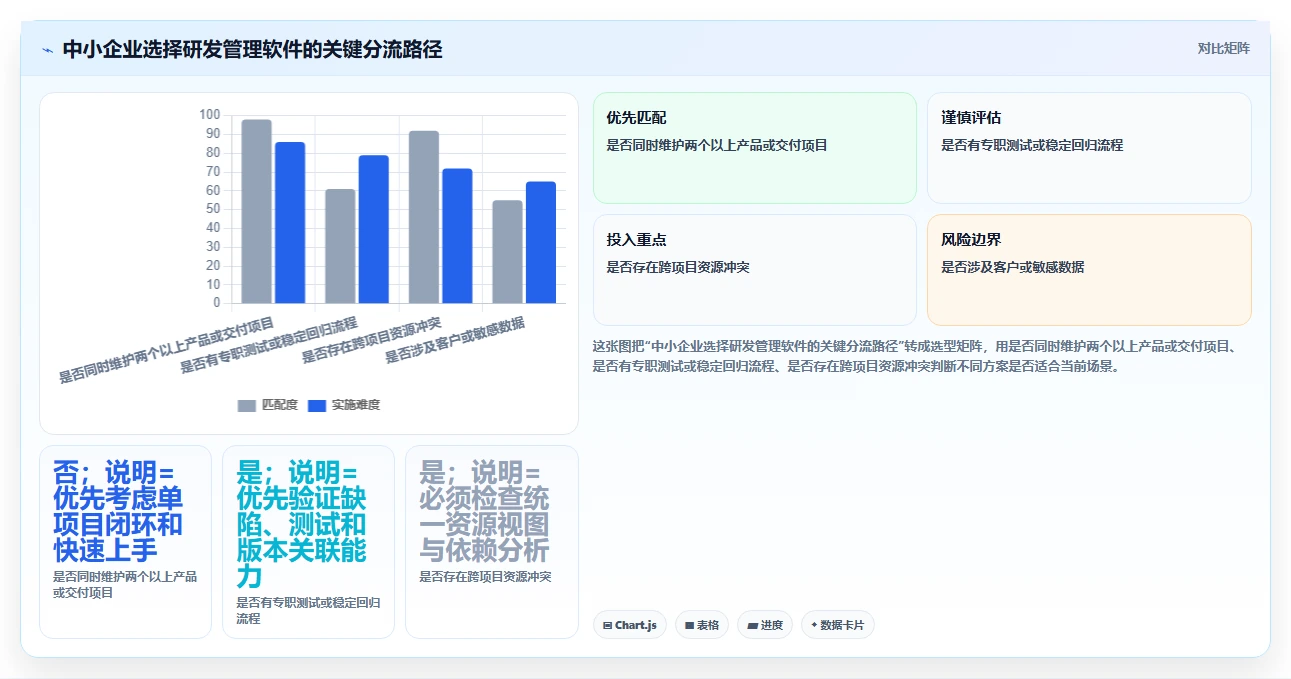1291x679 pixels.
Task: Open data card 是；说明=必须检查统一资源视图与依赖分析
Action: coord(491,541)
